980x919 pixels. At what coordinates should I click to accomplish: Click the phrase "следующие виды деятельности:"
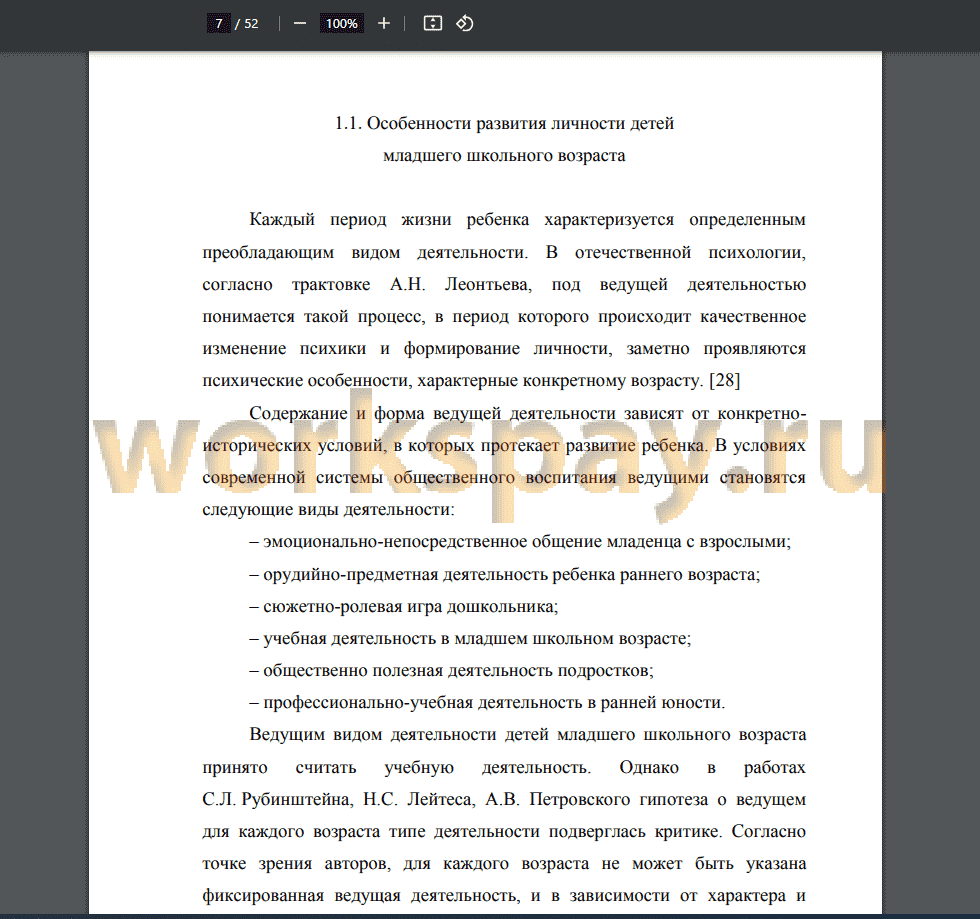(328, 510)
